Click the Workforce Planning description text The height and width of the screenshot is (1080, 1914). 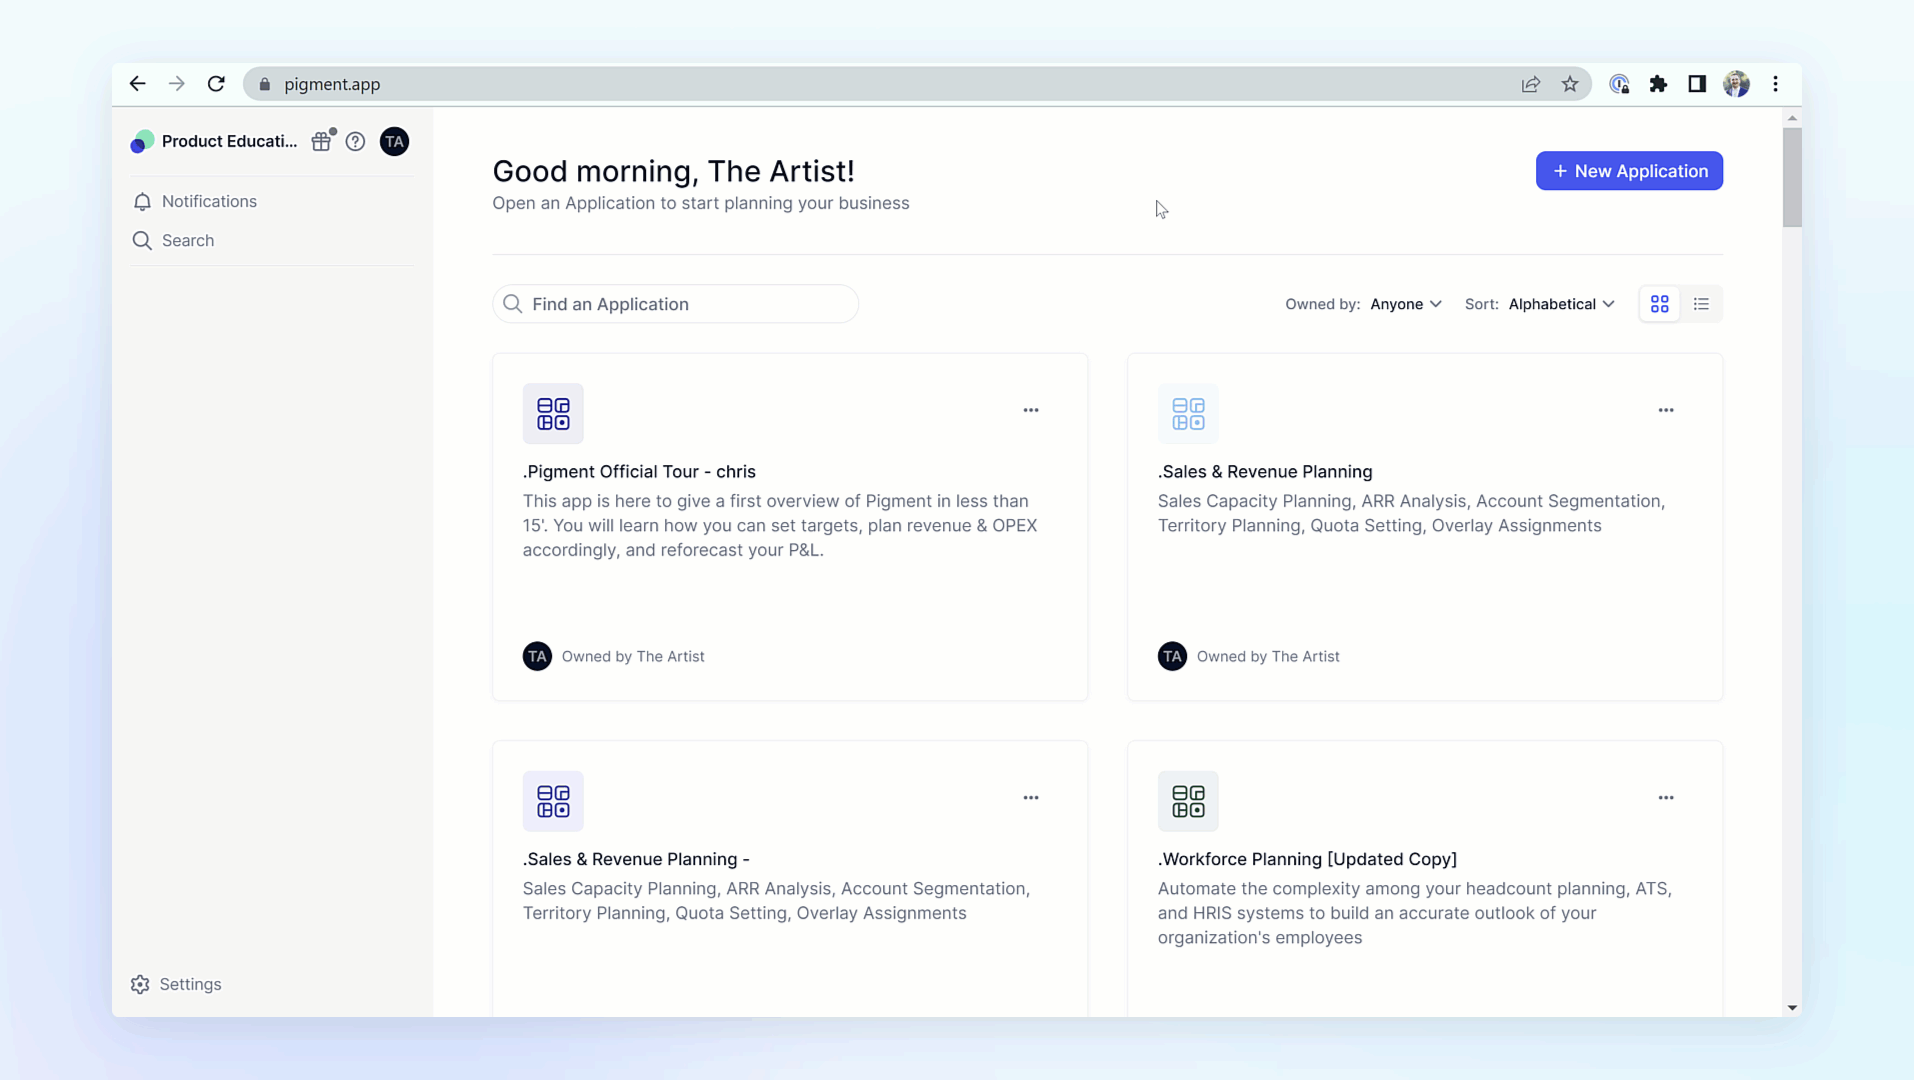pyautogui.click(x=1415, y=913)
